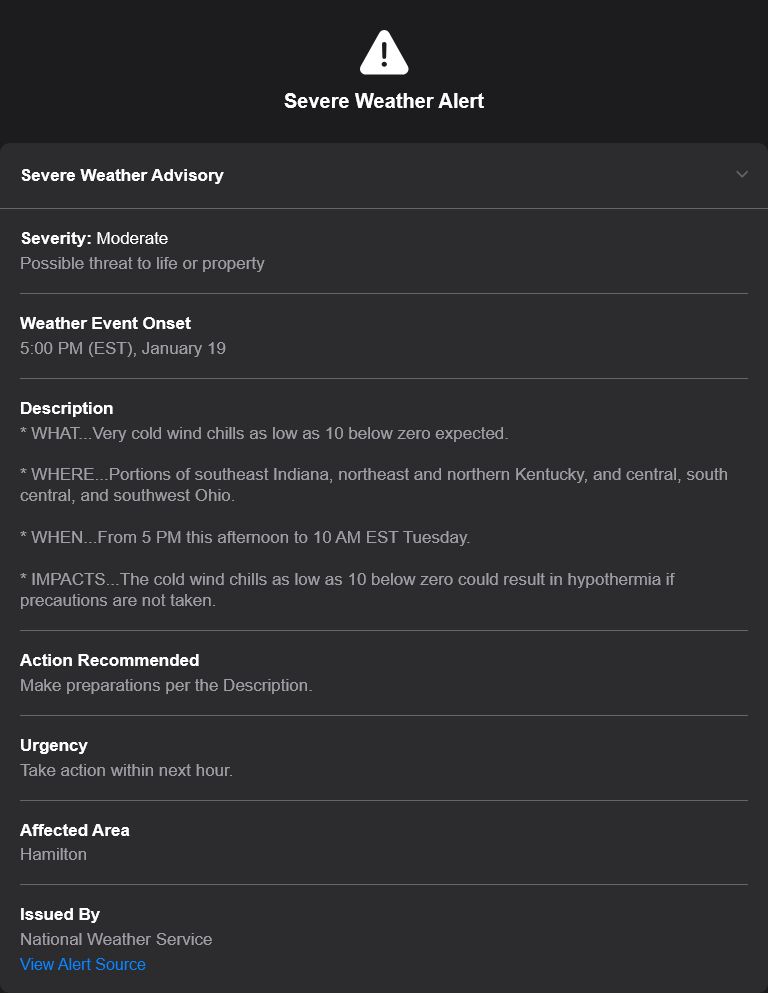
Task: Collapse the Severe Weather Advisory chevron
Action: (742, 174)
